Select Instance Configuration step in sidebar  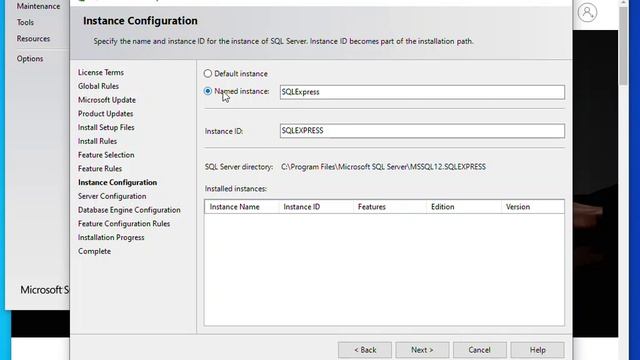pos(118,182)
